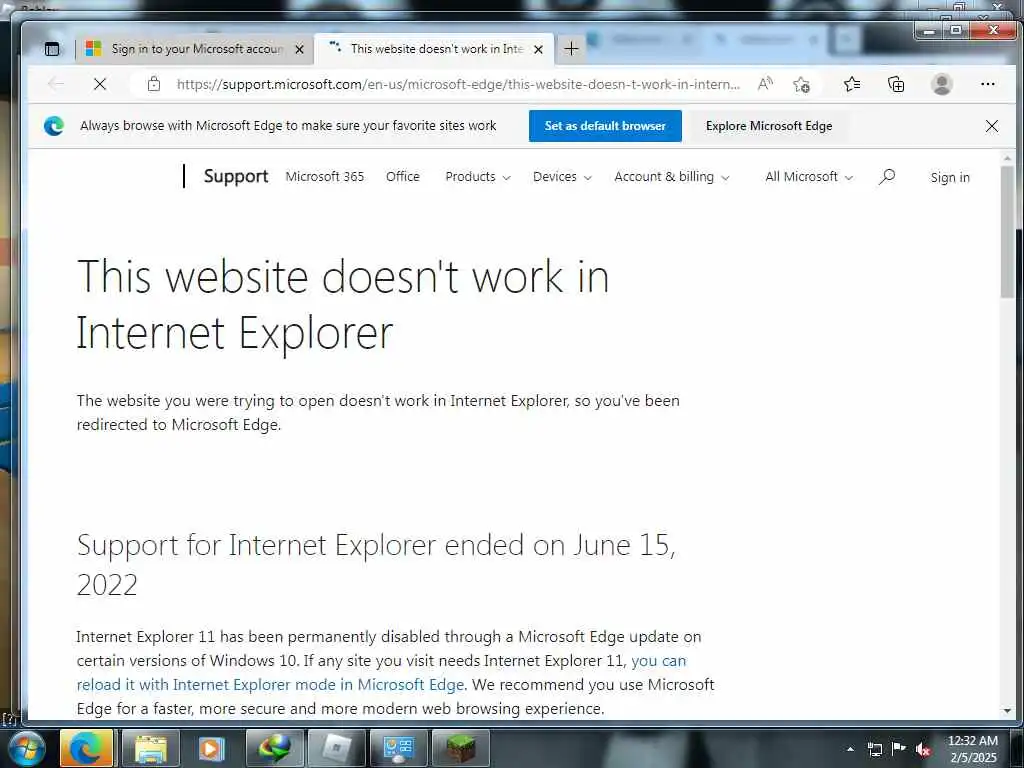Viewport: 1024px width, 768px height.
Task: Click the scrollbar up arrow
Action: tap(1006, 158)
